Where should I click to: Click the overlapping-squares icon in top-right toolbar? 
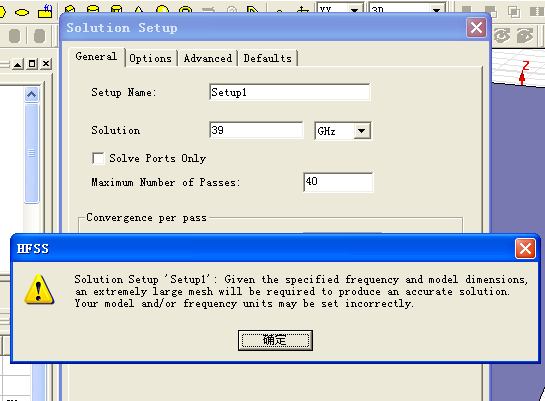[x=514, y=12]
